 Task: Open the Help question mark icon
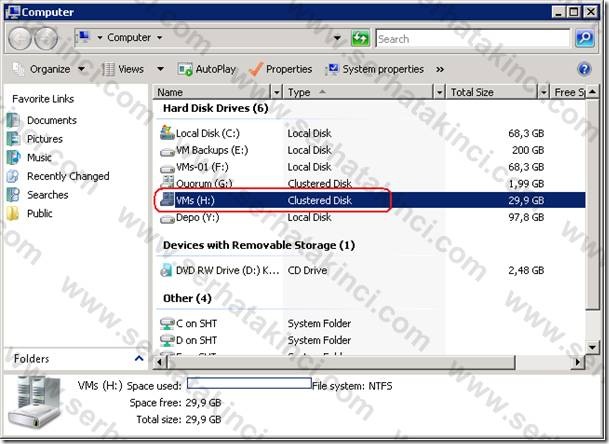pyautogui.click(x=584, y=69)
